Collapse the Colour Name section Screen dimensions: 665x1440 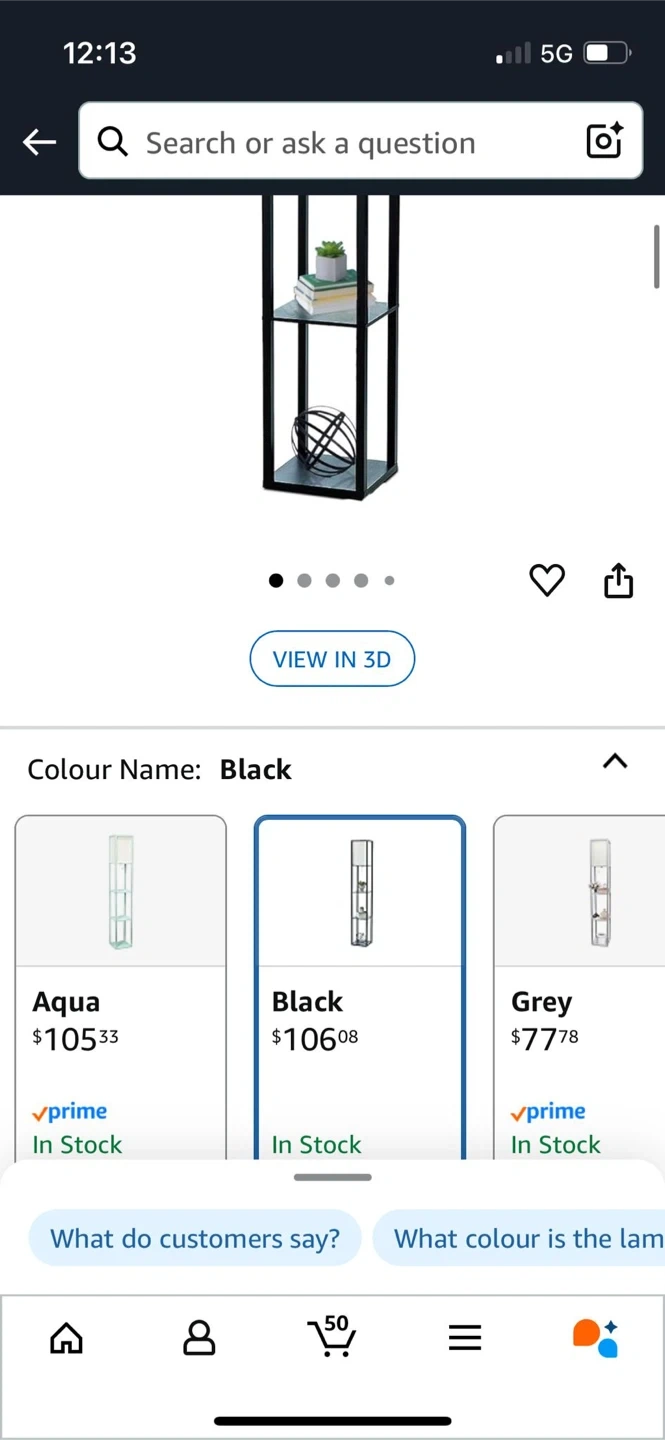615,762
